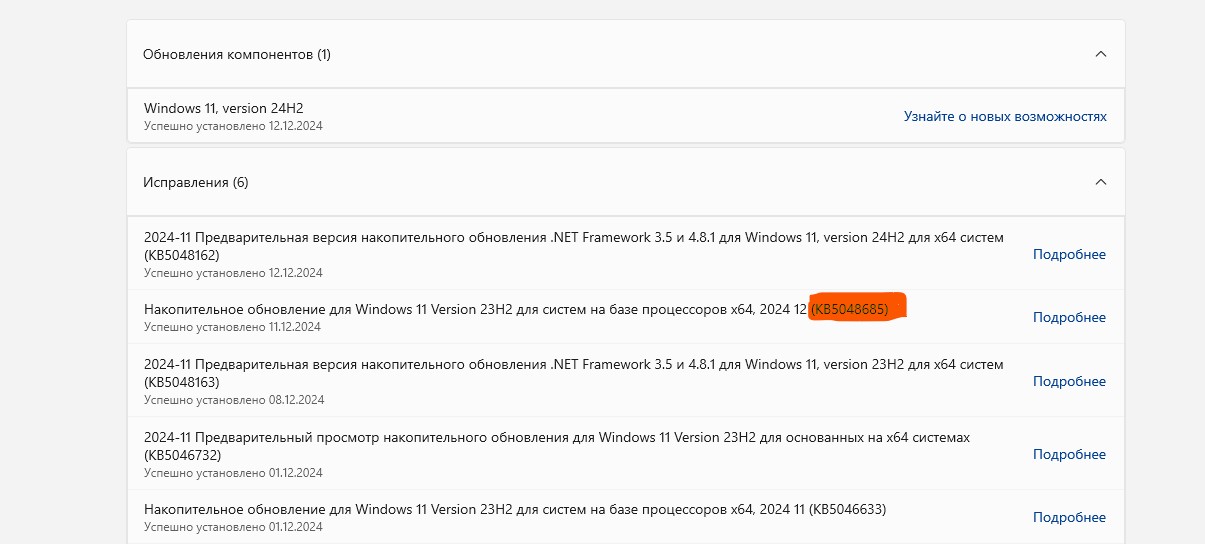Select the KB5046633 cumulative update title
Screen dimensions: 1205x544
(514, 509)
